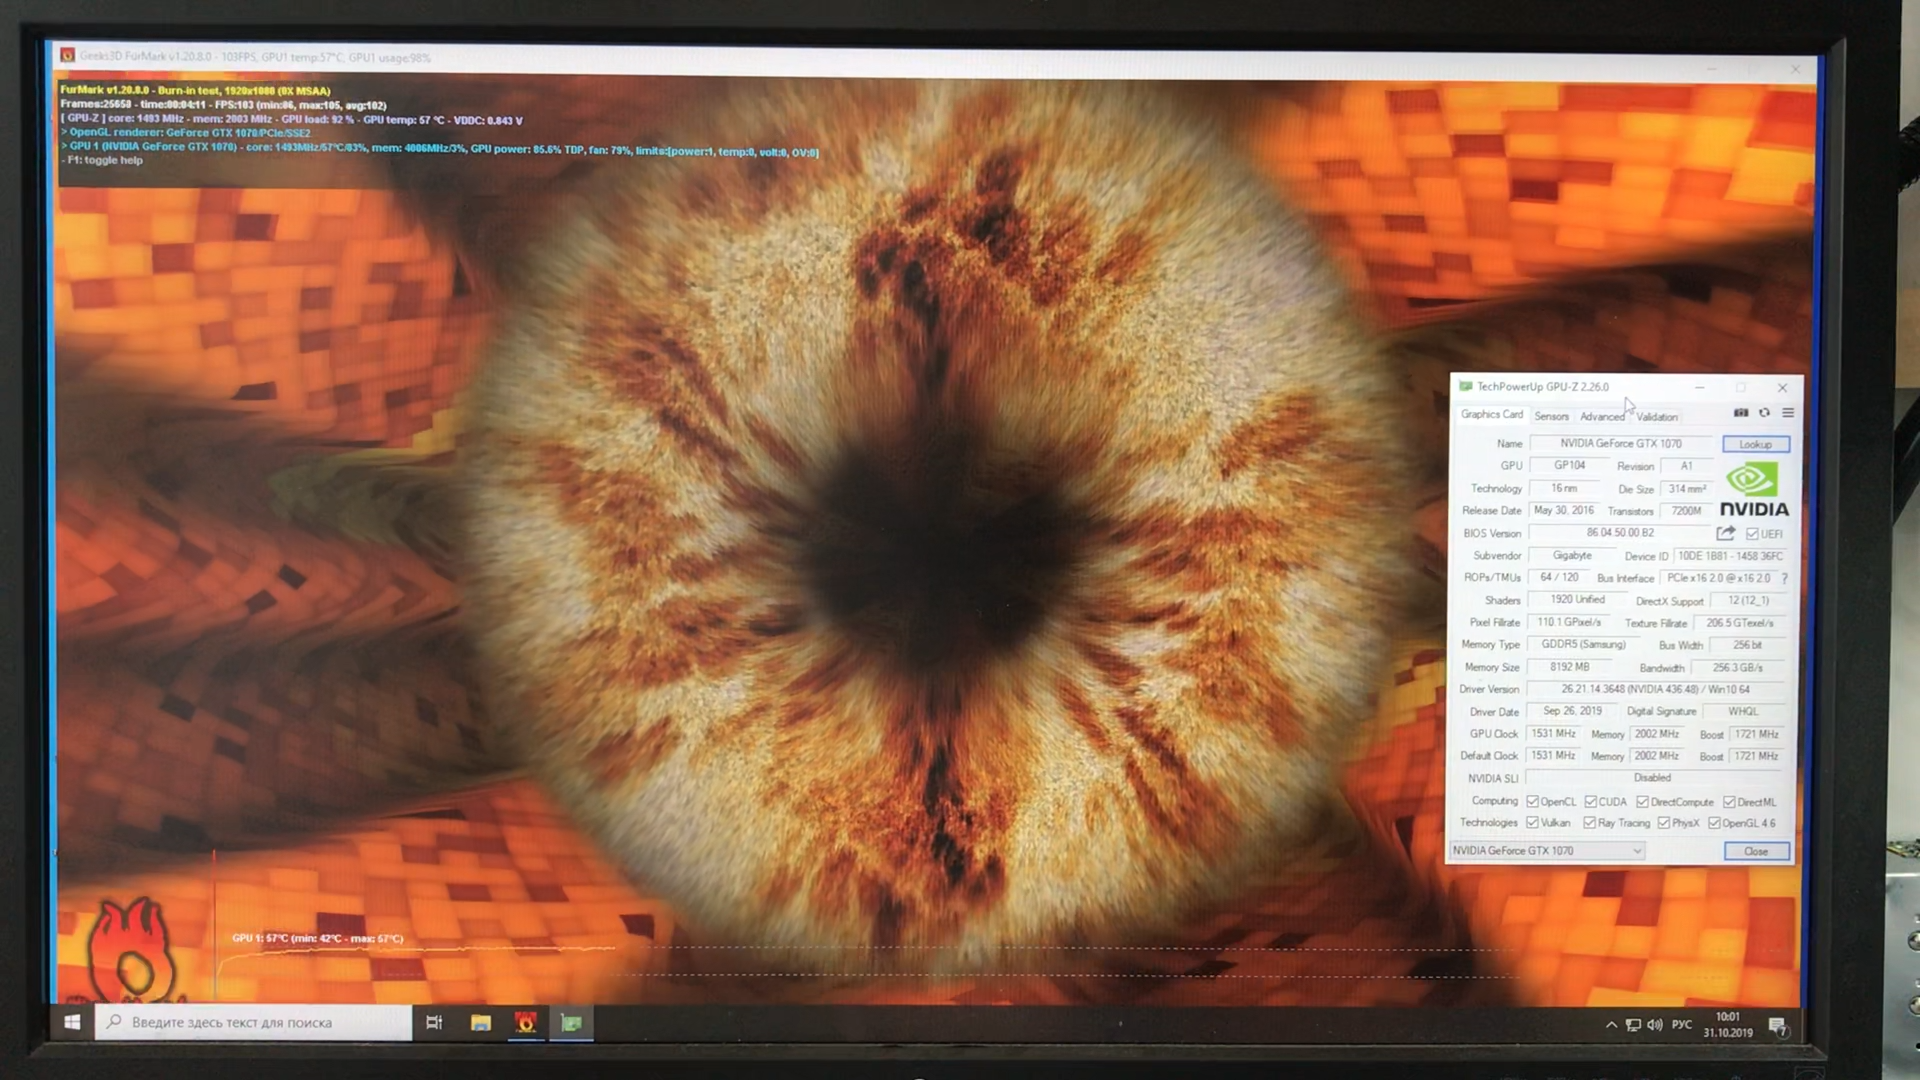Click GPU-Z refresh icon
Image resolution: width=1920 pixels, height=1080 pixels.
pos(1765,413)
